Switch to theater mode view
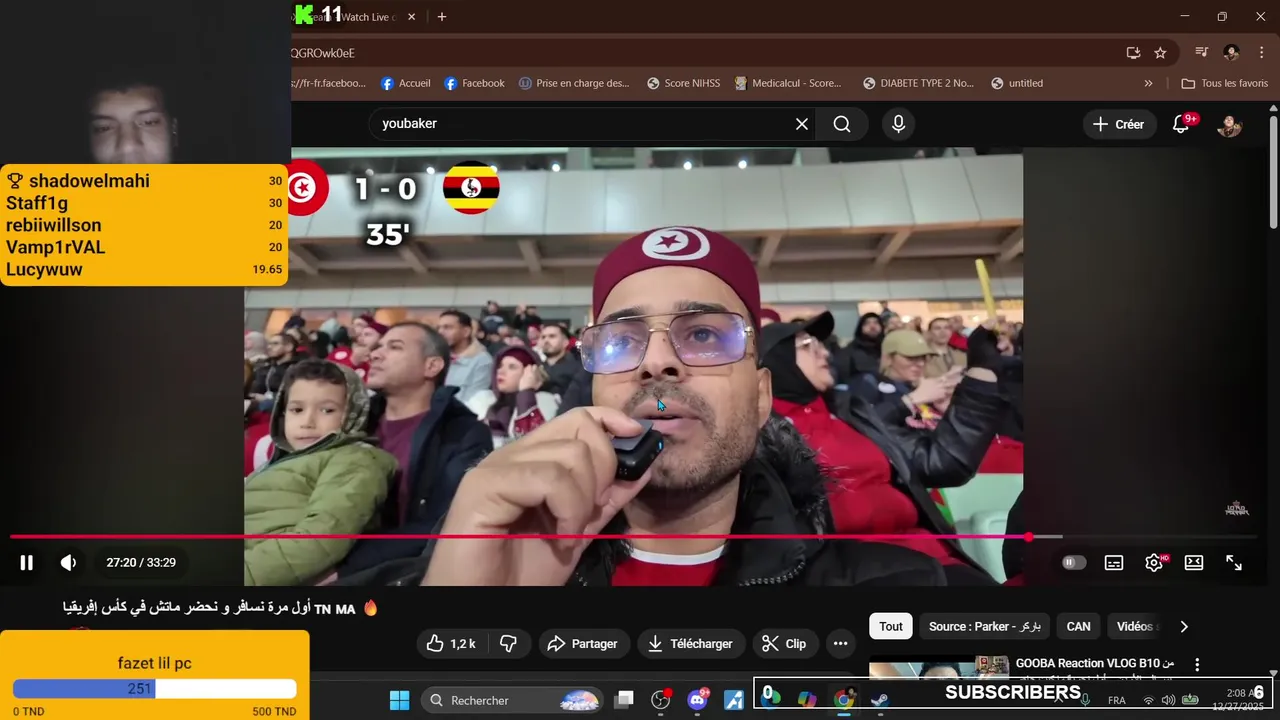The width and height of the screenshot is (1280, 720). click(x=1194, y=563)
